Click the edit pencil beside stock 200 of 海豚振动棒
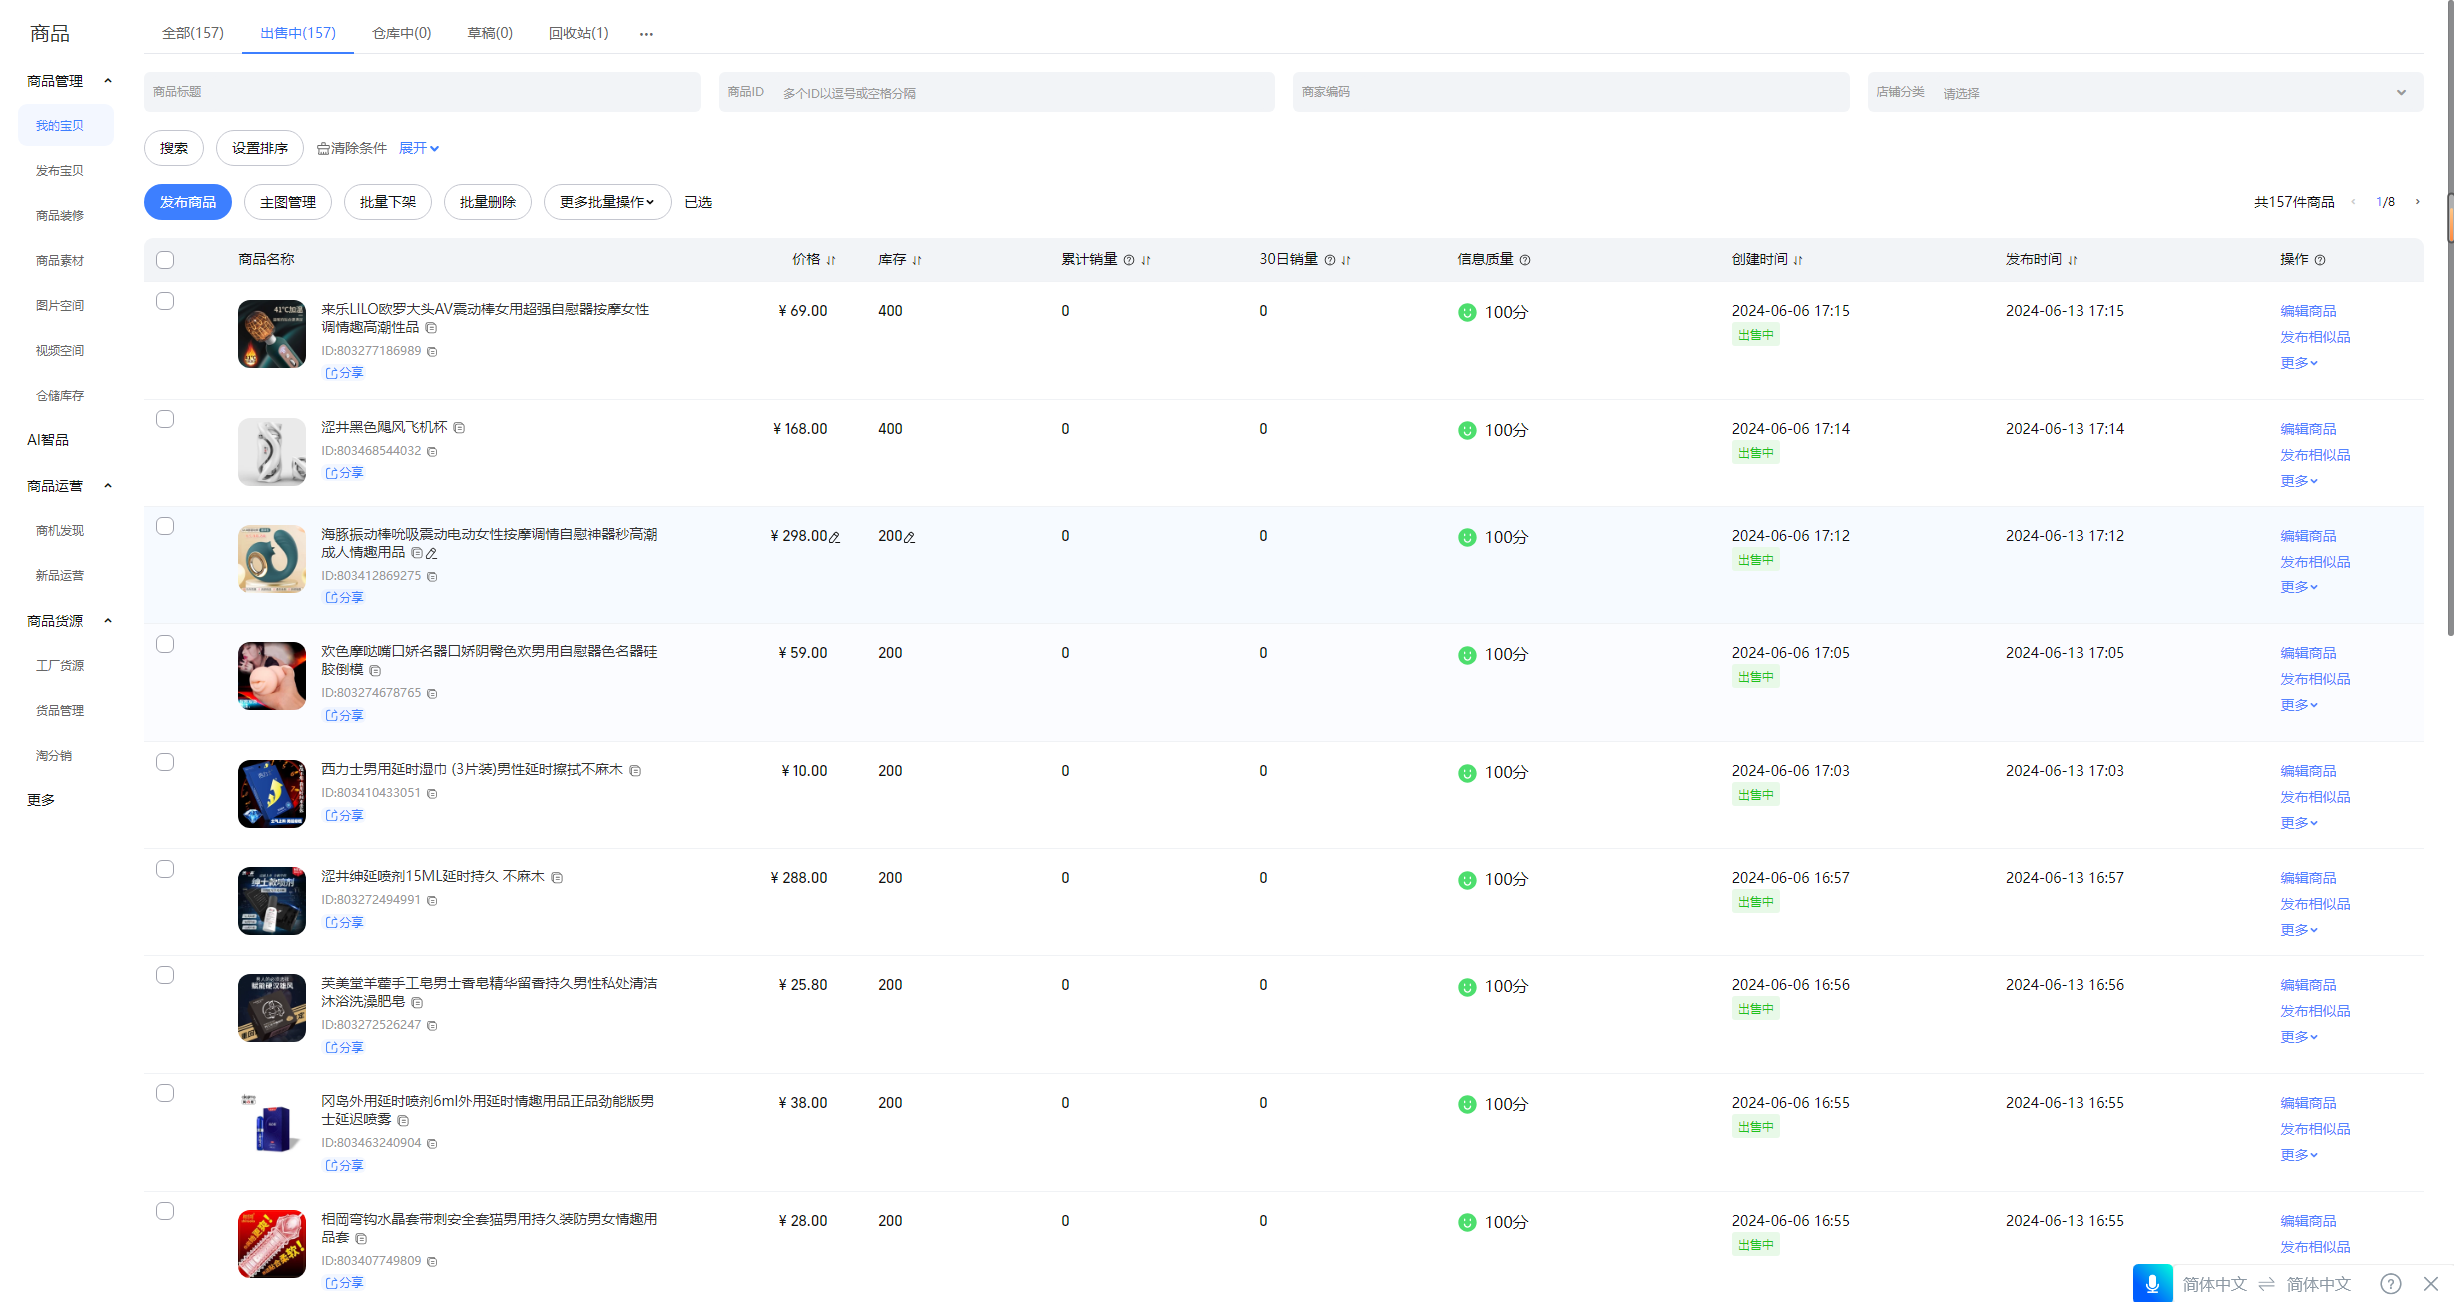This screenshot has height=1302, width=2454. [909, 537]
